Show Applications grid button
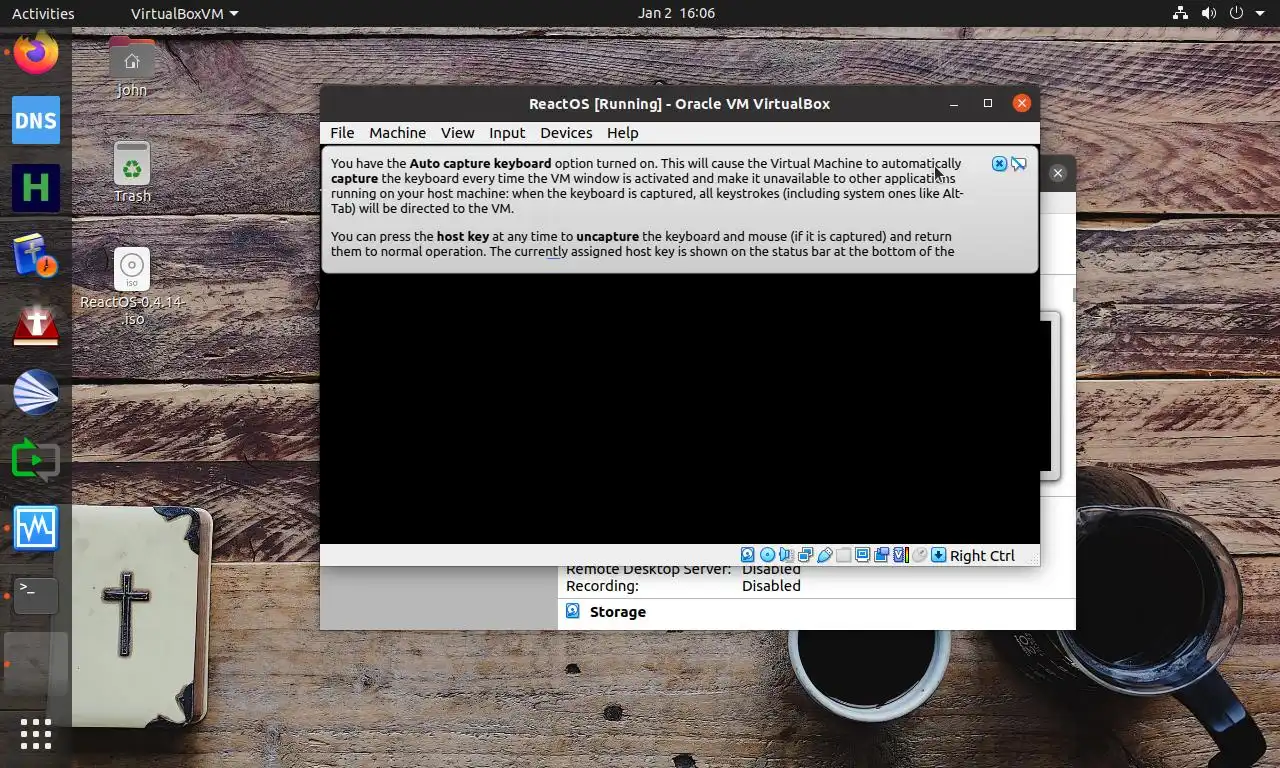This screenshot has width=1280, height=768. [36, 734]
